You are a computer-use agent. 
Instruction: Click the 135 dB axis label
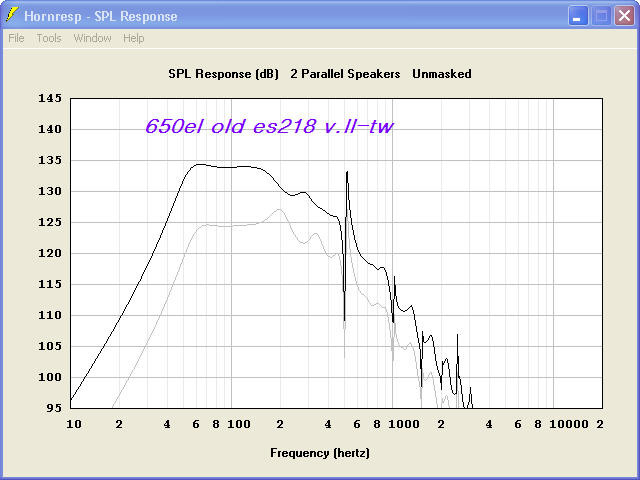(50, 160)
